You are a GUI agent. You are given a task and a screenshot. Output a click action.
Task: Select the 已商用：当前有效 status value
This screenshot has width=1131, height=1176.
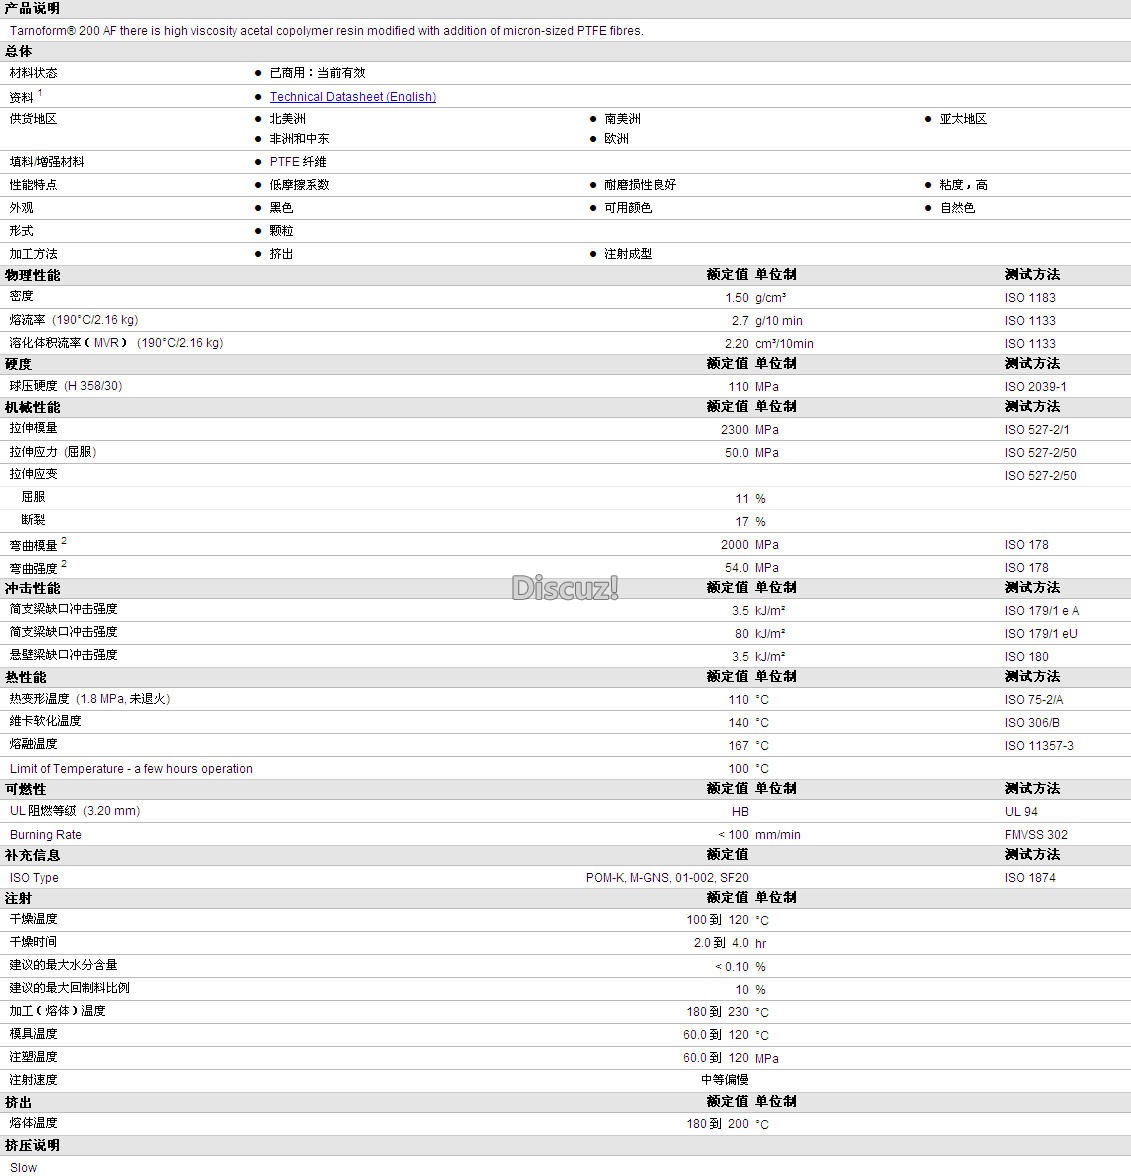(x=317, y=73)
